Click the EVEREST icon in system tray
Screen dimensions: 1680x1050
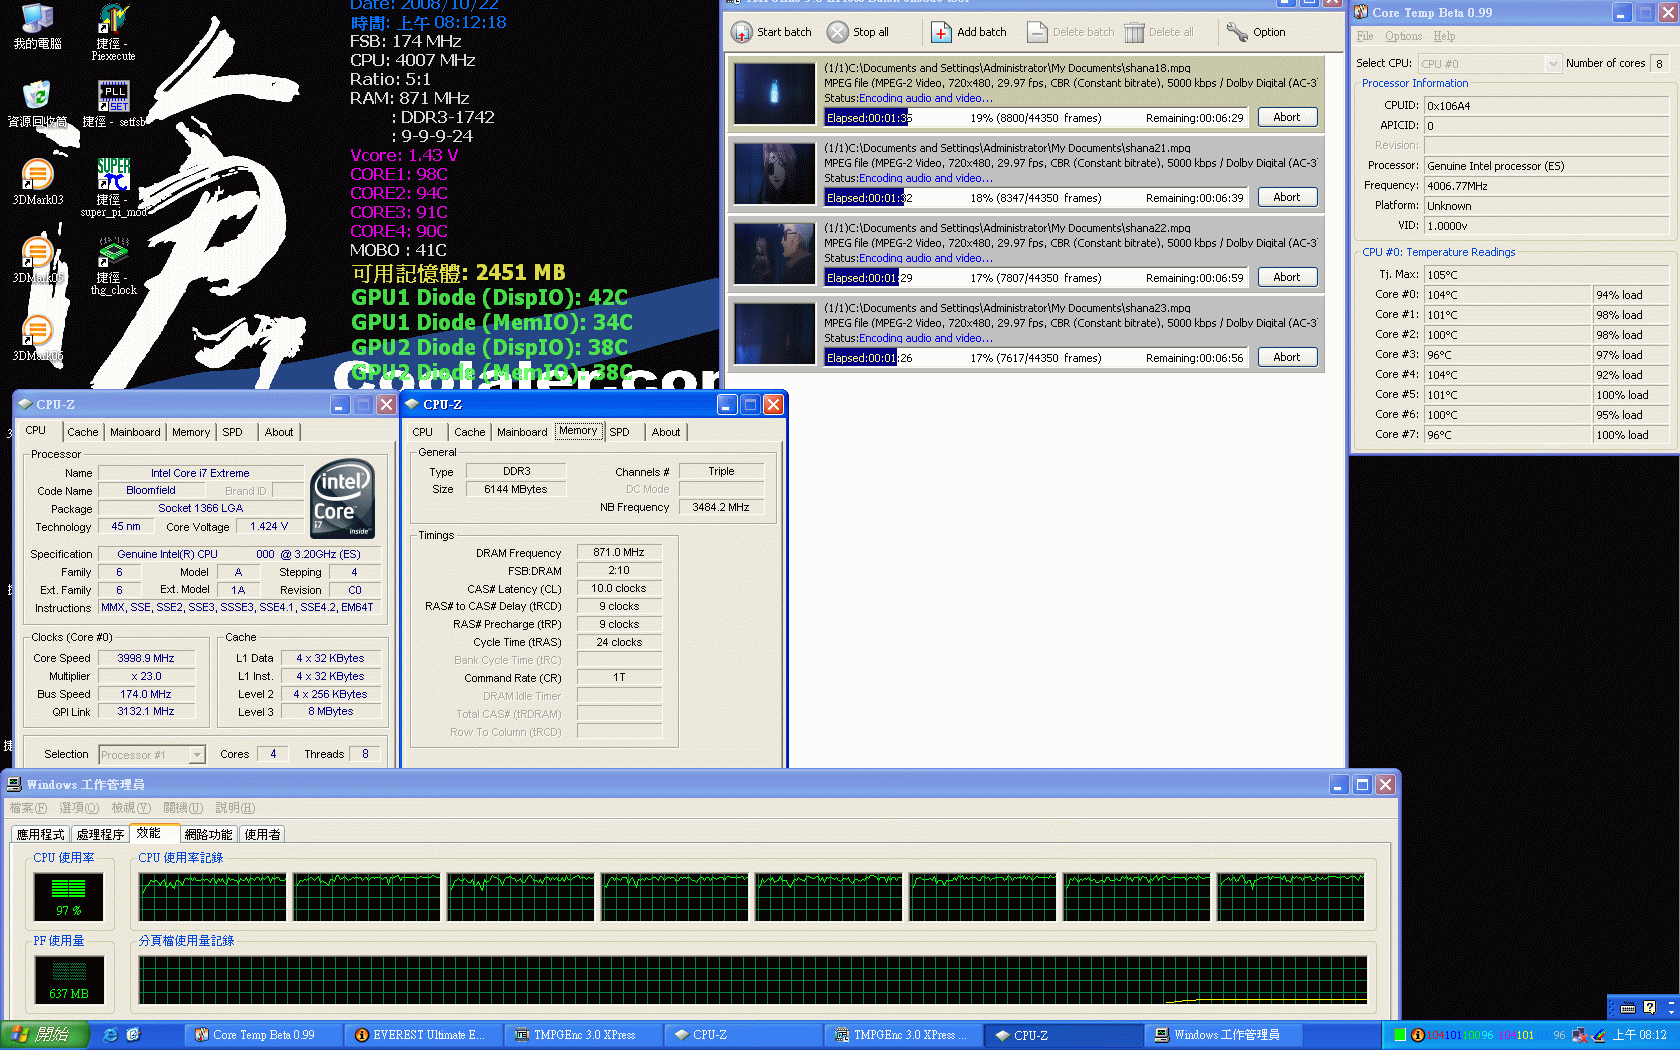click(1417, 1035)
